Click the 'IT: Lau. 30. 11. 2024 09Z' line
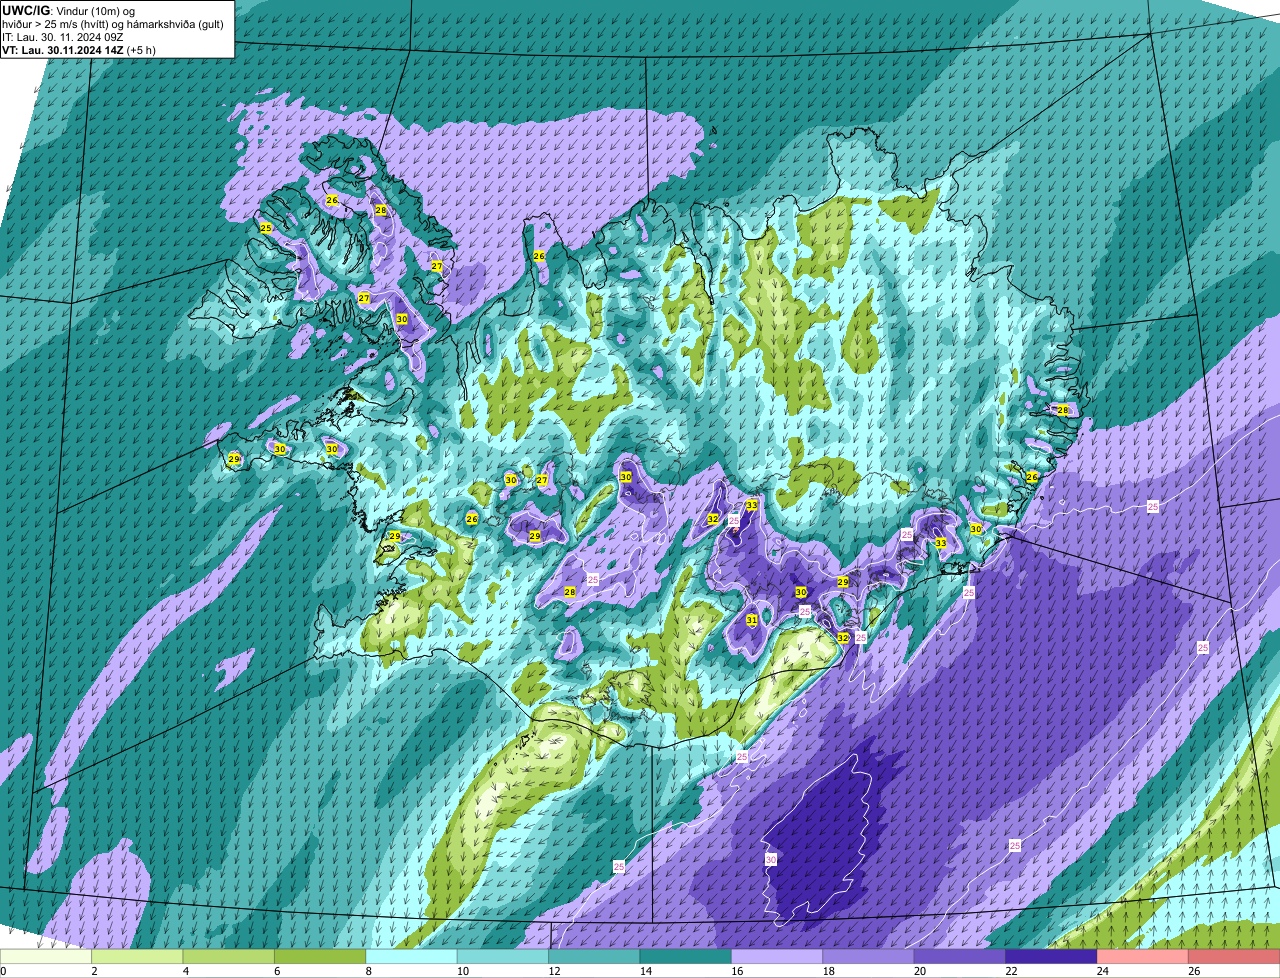Image resolution: width=1280 pixels, height=978 pixels. 63,37
